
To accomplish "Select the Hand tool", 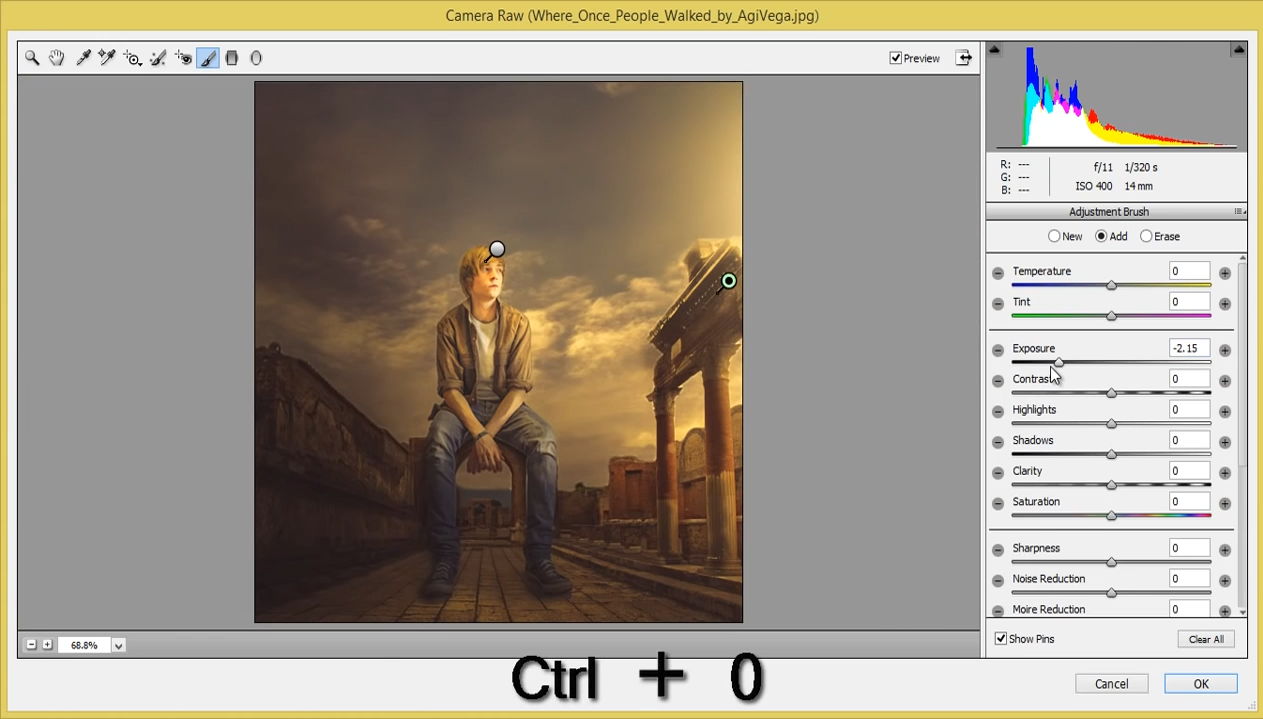I will pyautogui.click(x=56, y=58).
